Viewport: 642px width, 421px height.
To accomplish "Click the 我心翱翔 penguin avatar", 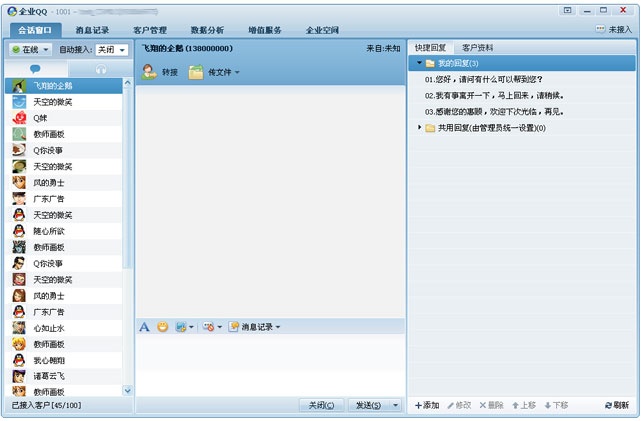I will [19, 360].
